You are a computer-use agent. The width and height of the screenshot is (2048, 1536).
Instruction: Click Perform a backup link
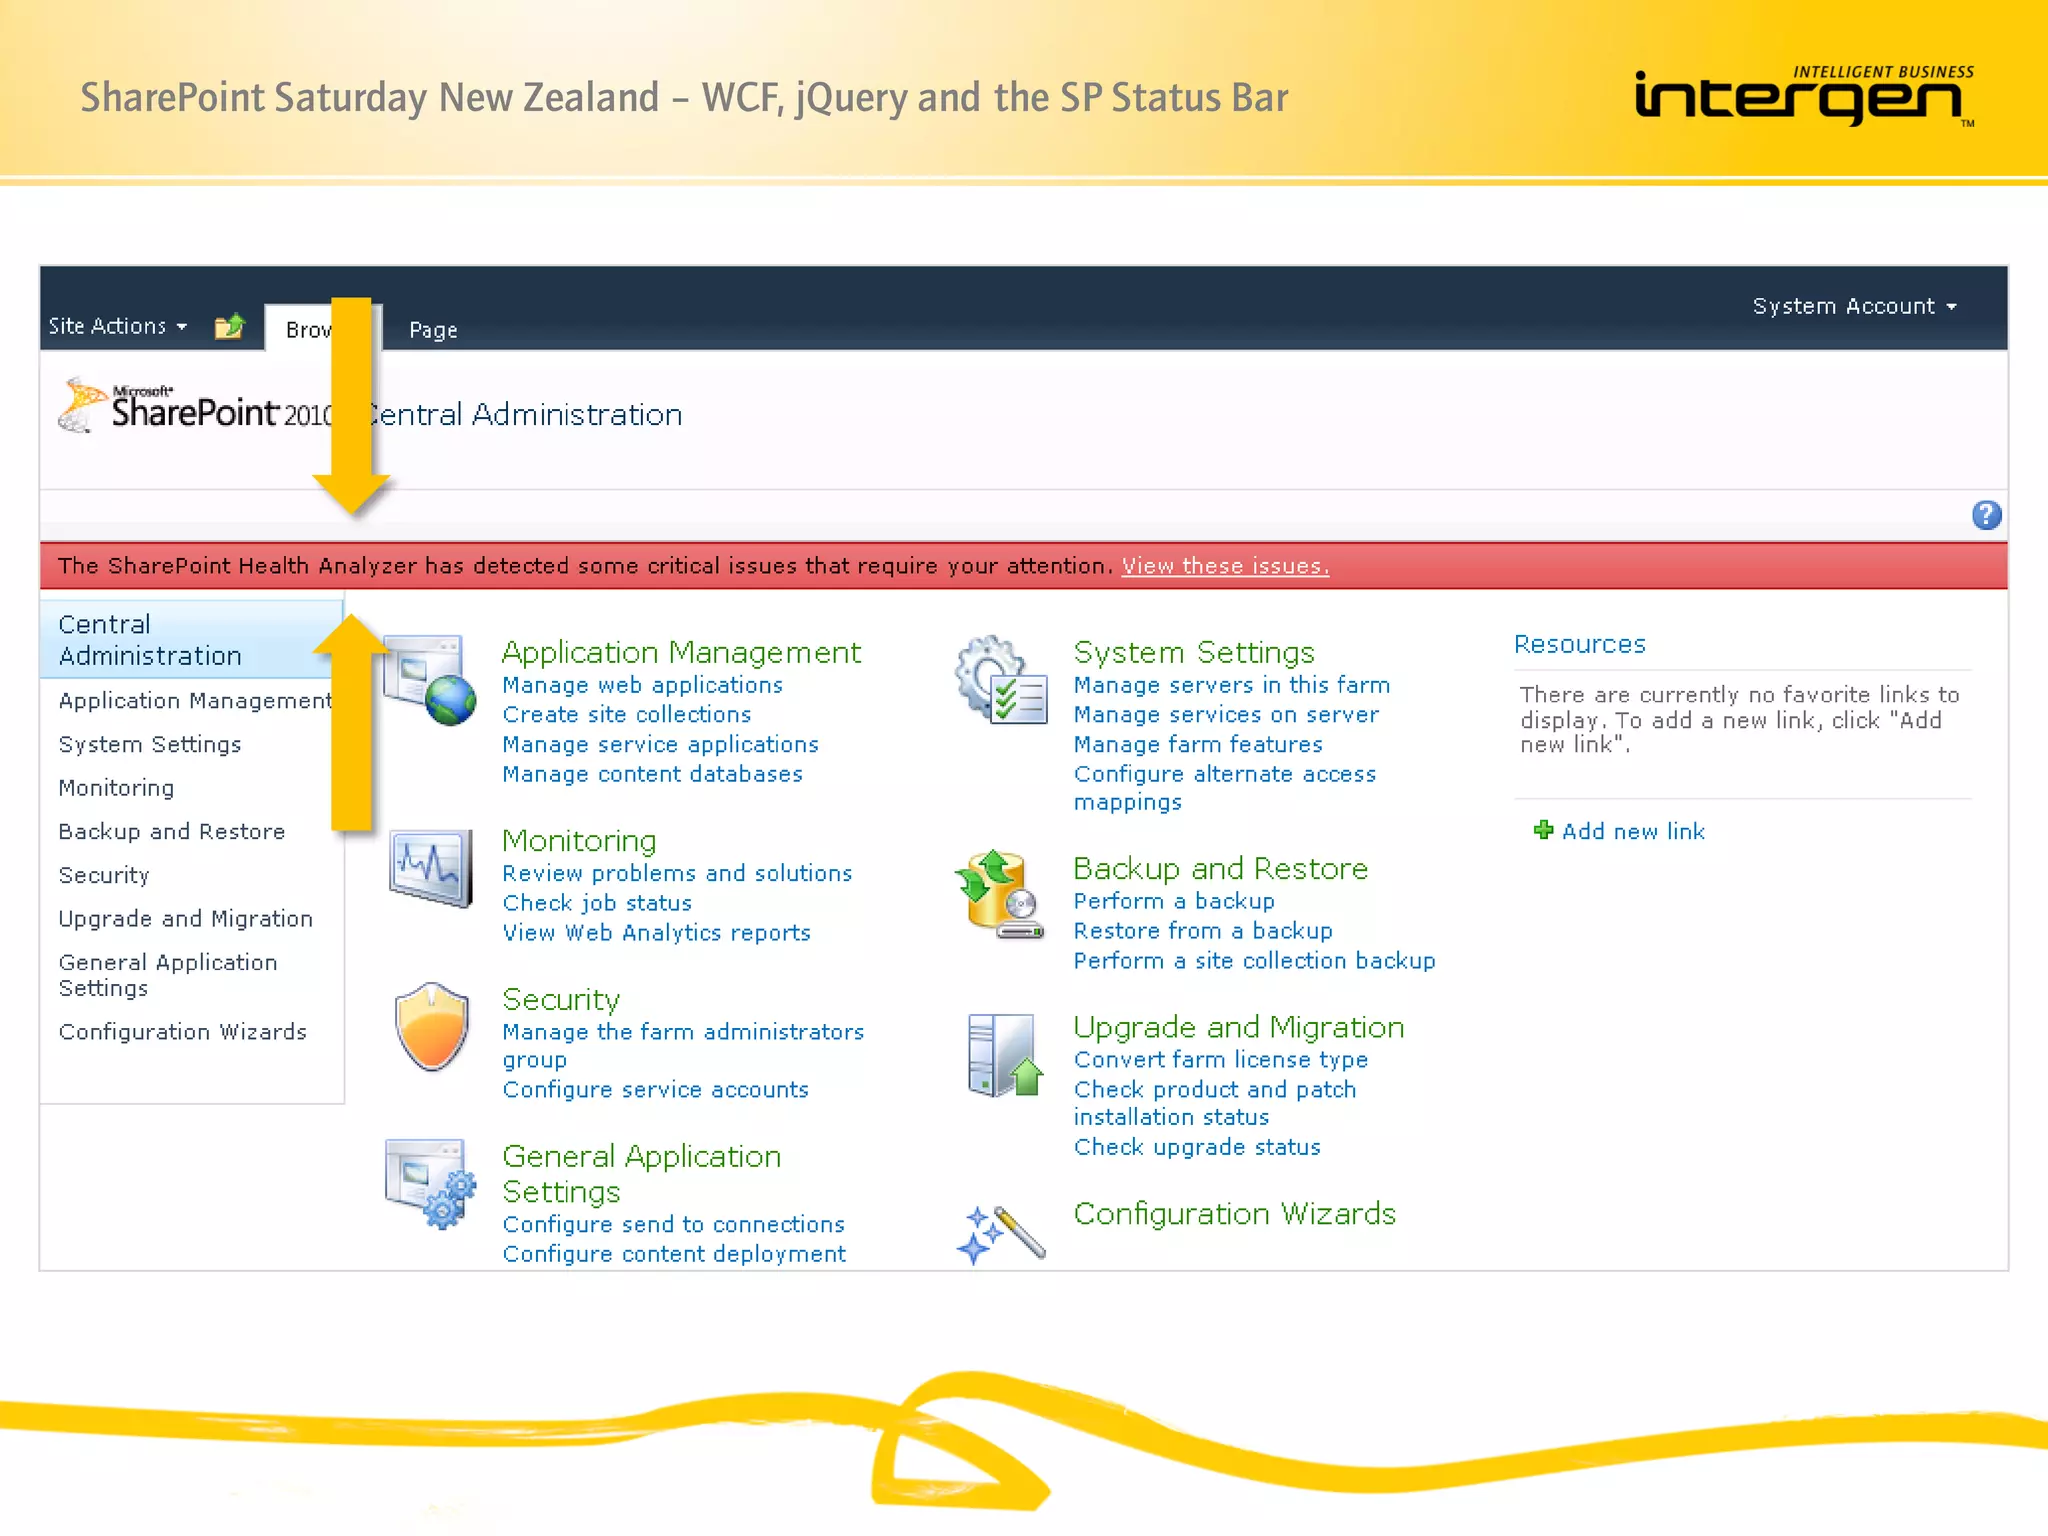(x=1174, y=902)
